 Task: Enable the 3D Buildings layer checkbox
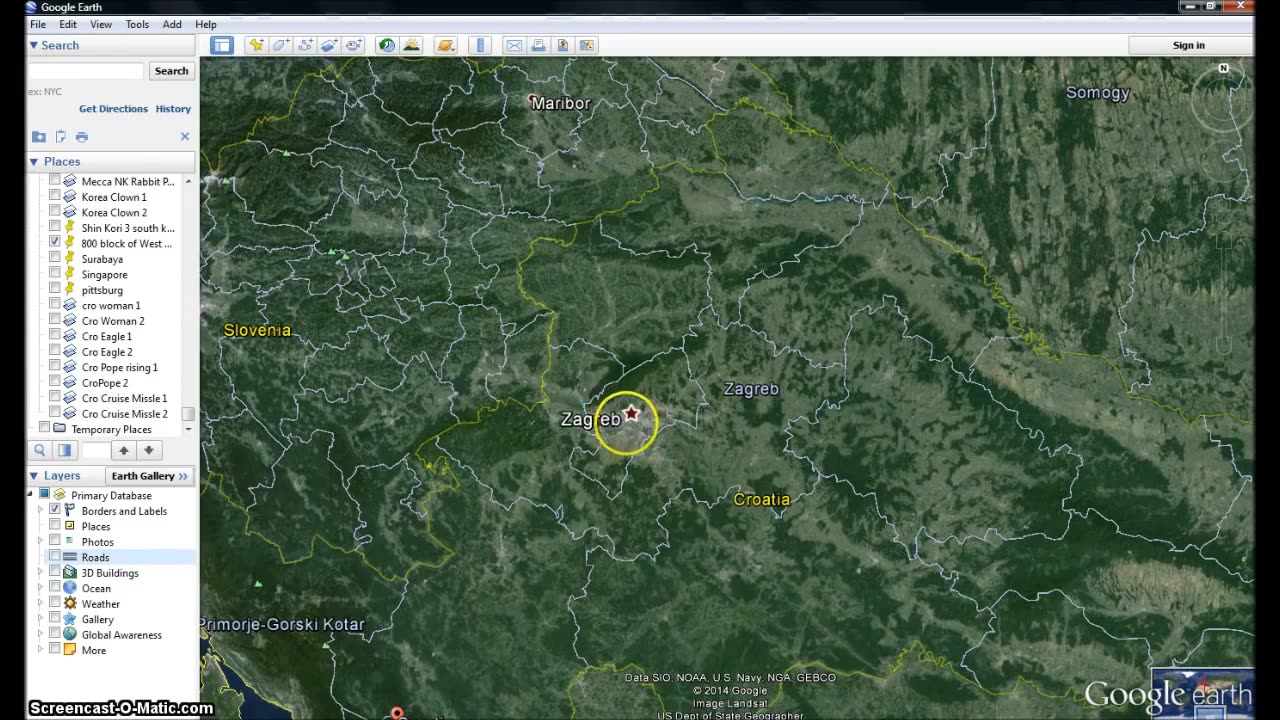55,573
